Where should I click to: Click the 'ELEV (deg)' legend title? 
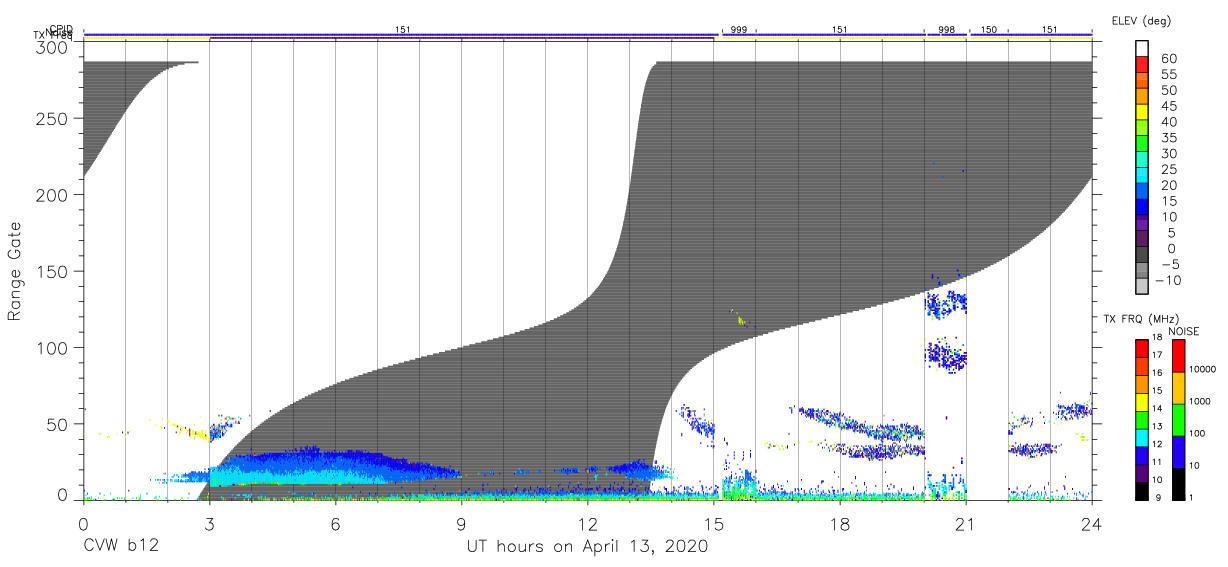coord(1141,20)
